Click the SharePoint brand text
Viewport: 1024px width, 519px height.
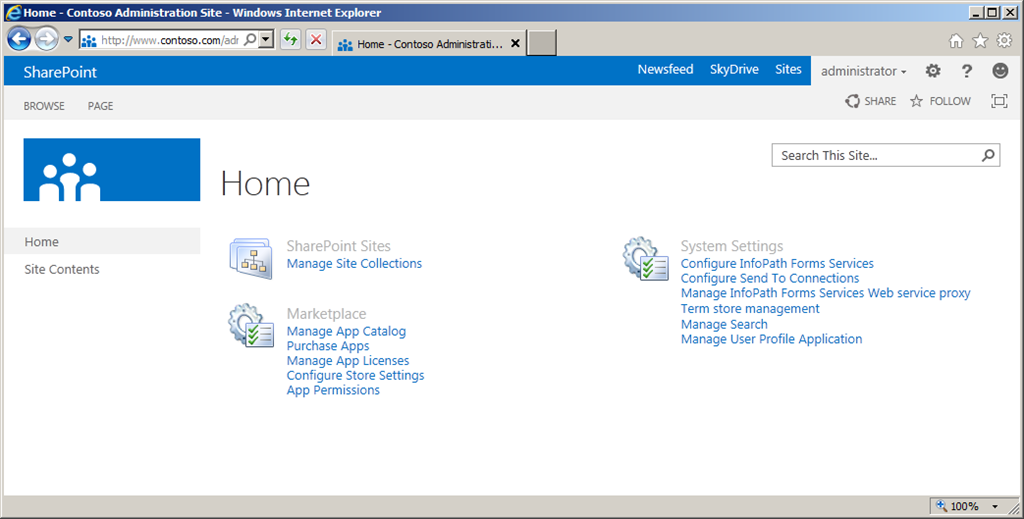pos(60,72)
